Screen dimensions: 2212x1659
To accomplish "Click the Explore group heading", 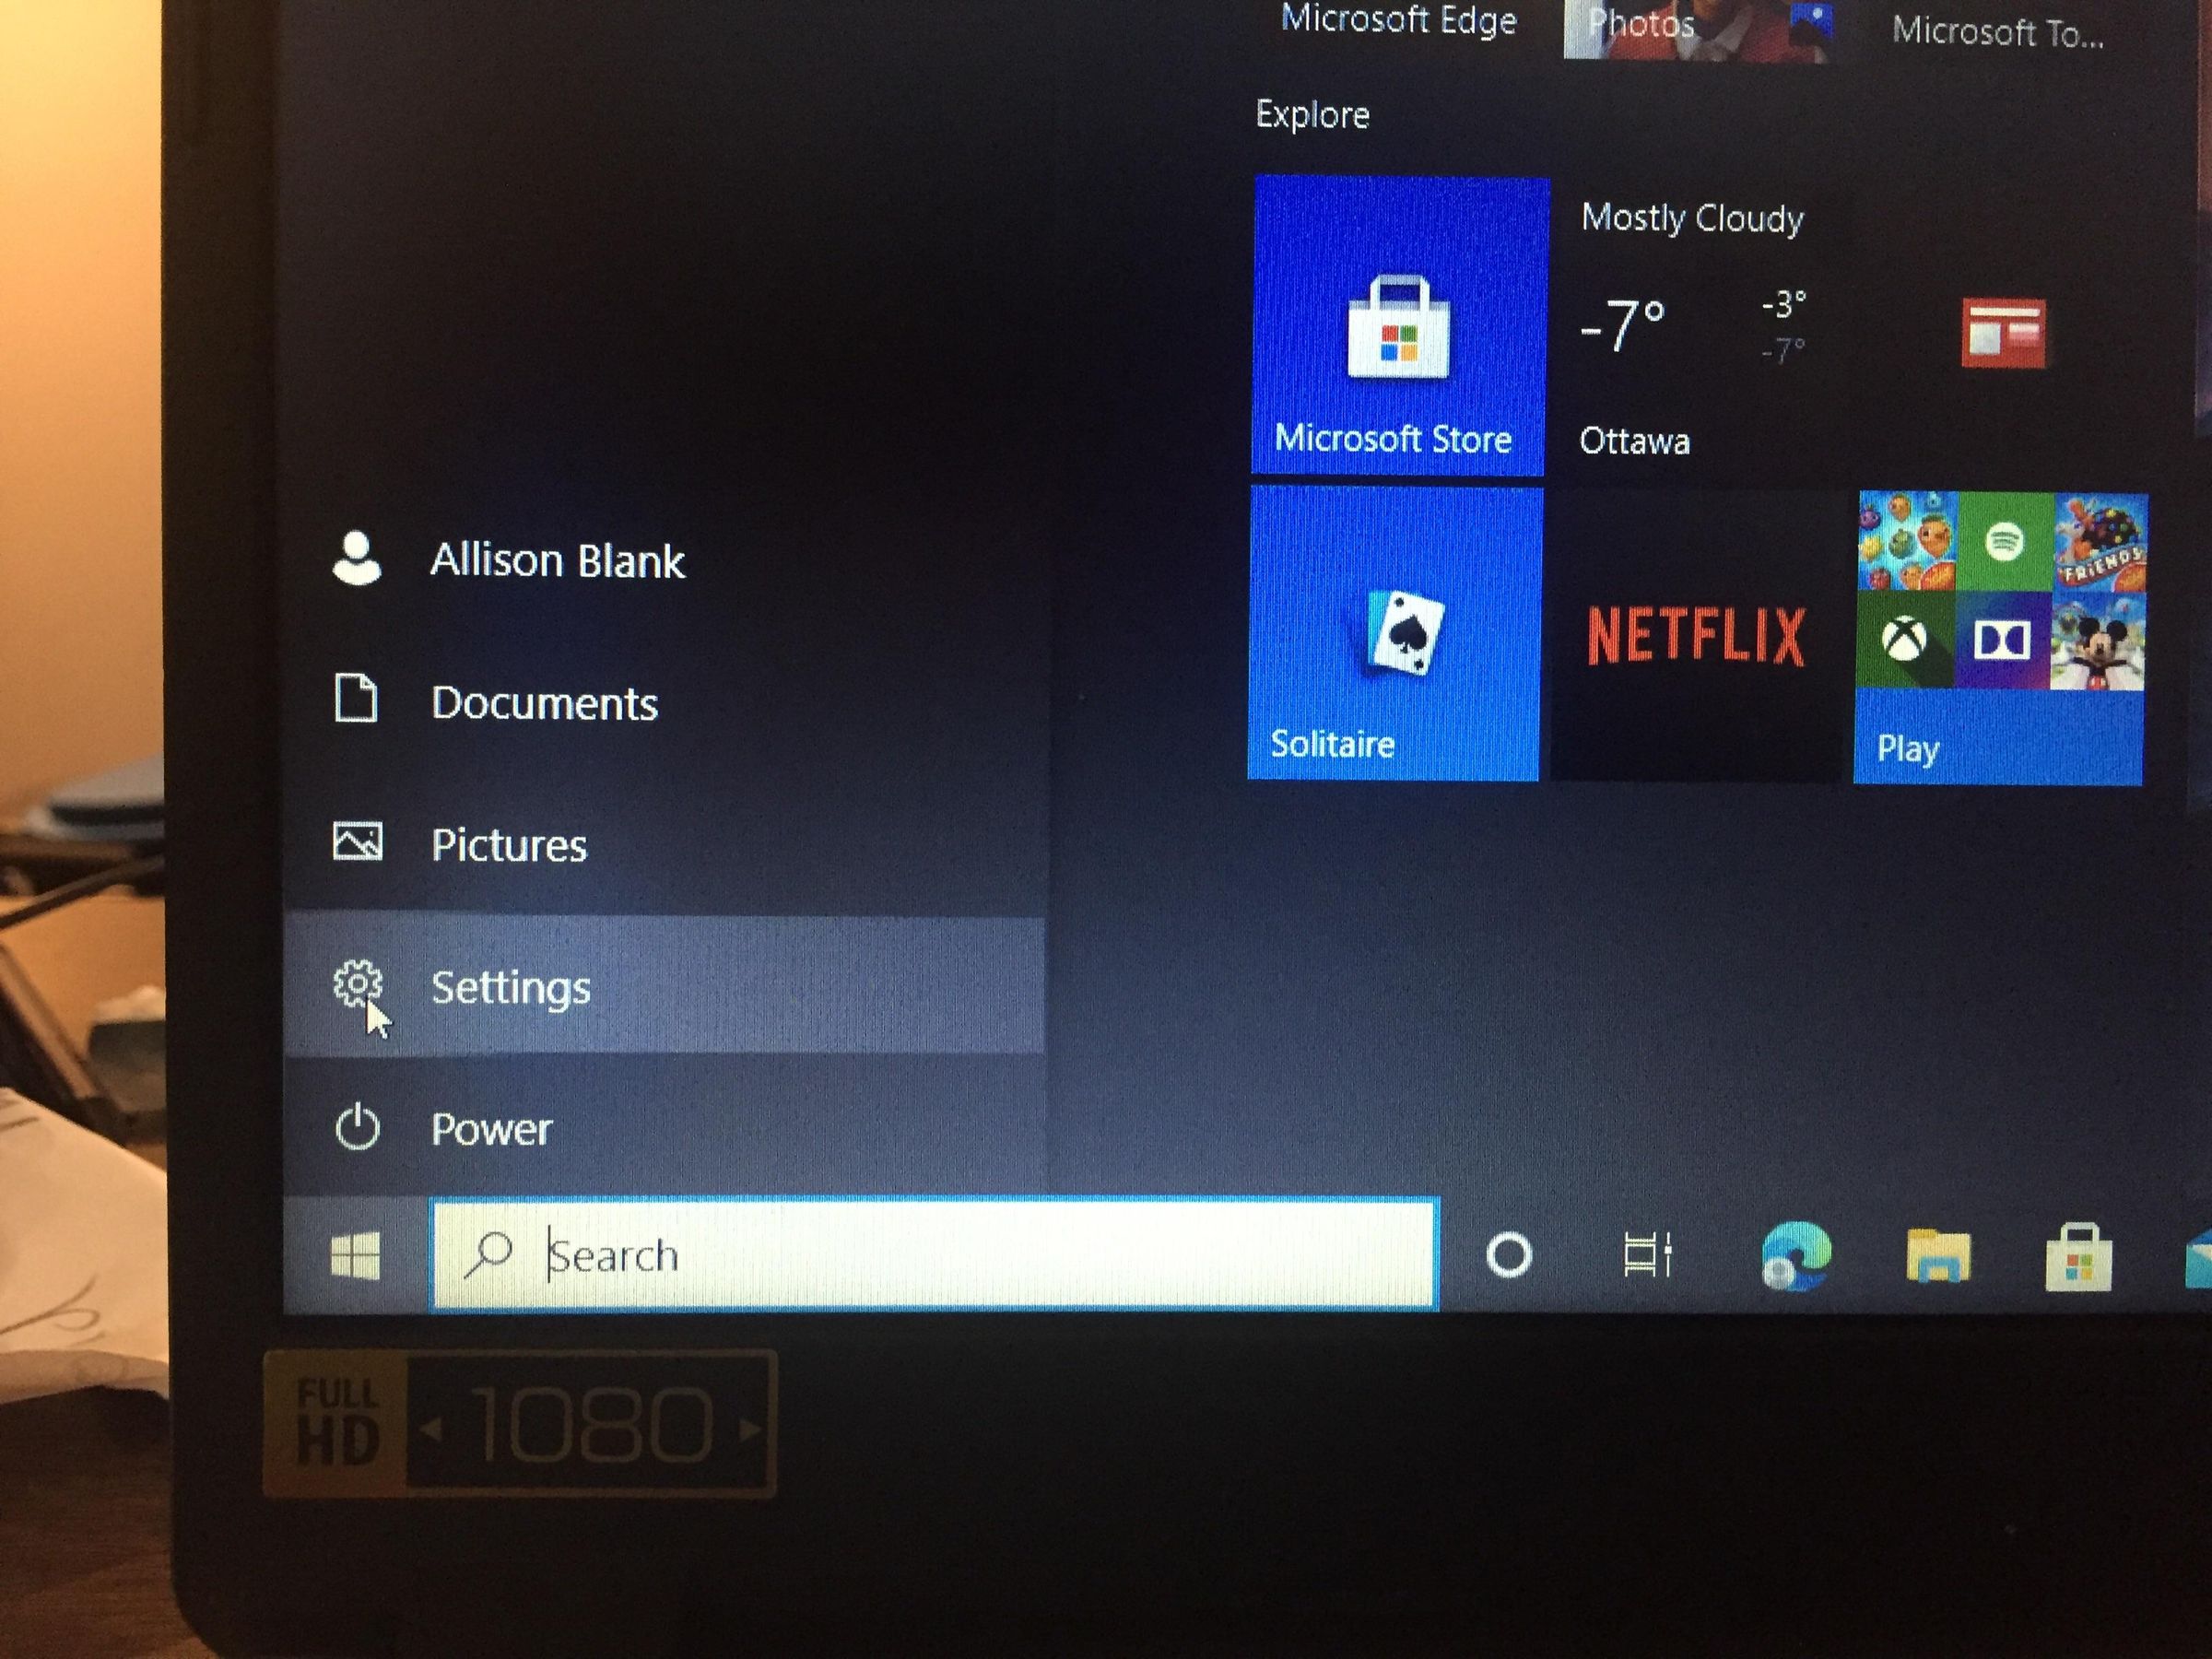I will [1312, 115].
